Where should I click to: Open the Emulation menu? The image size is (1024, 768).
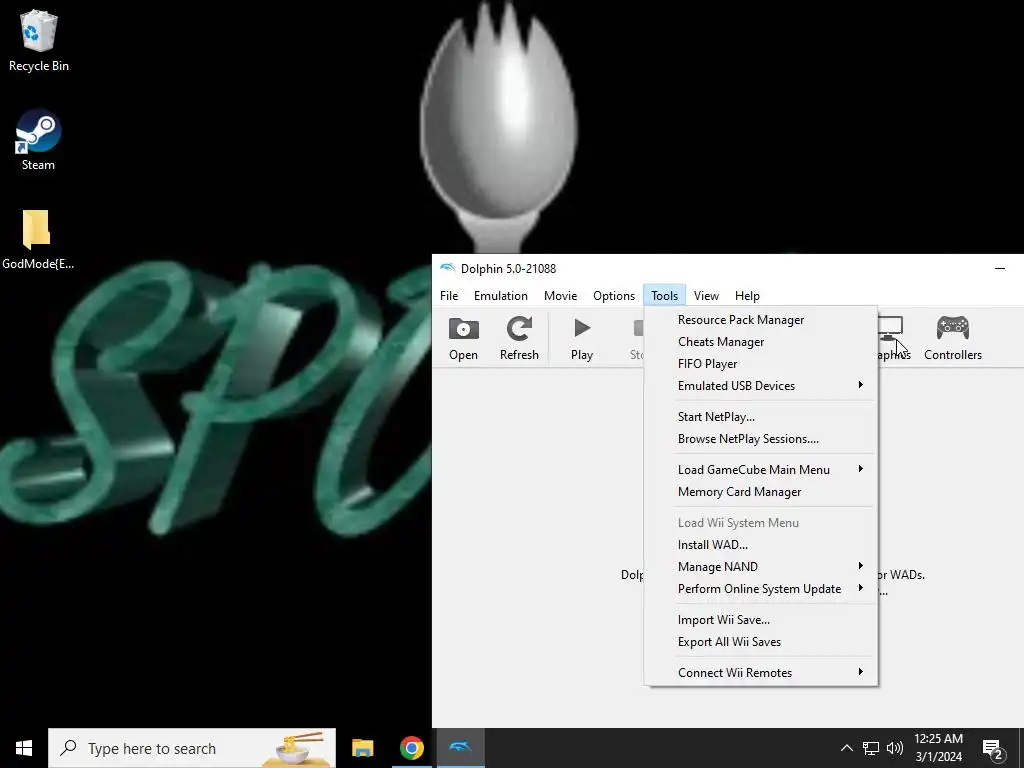coord(501,296)
